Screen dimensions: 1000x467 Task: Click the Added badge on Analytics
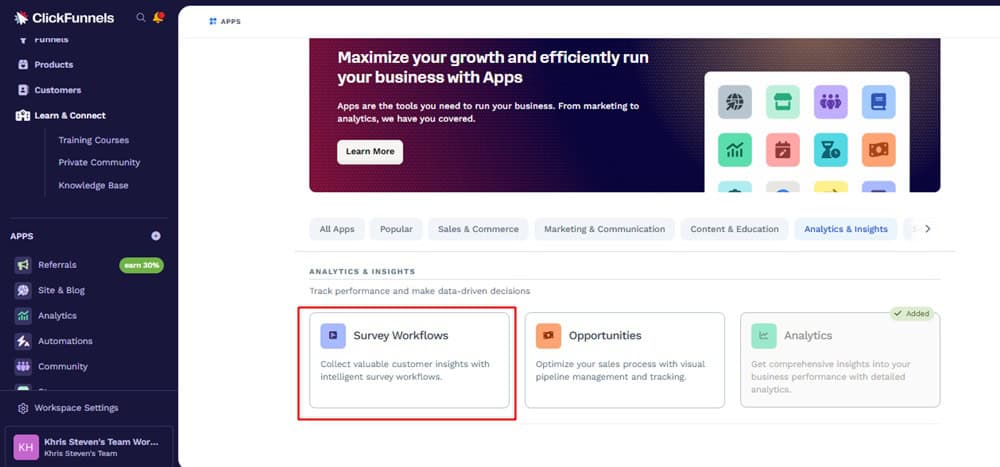(x=912, y=314)
